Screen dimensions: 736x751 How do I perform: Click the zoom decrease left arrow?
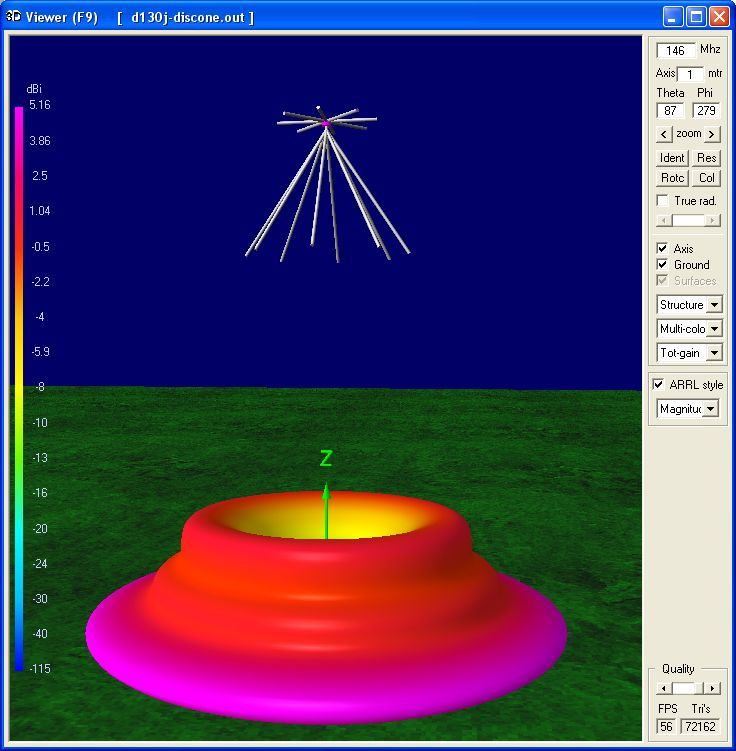(x=664, y=135)
